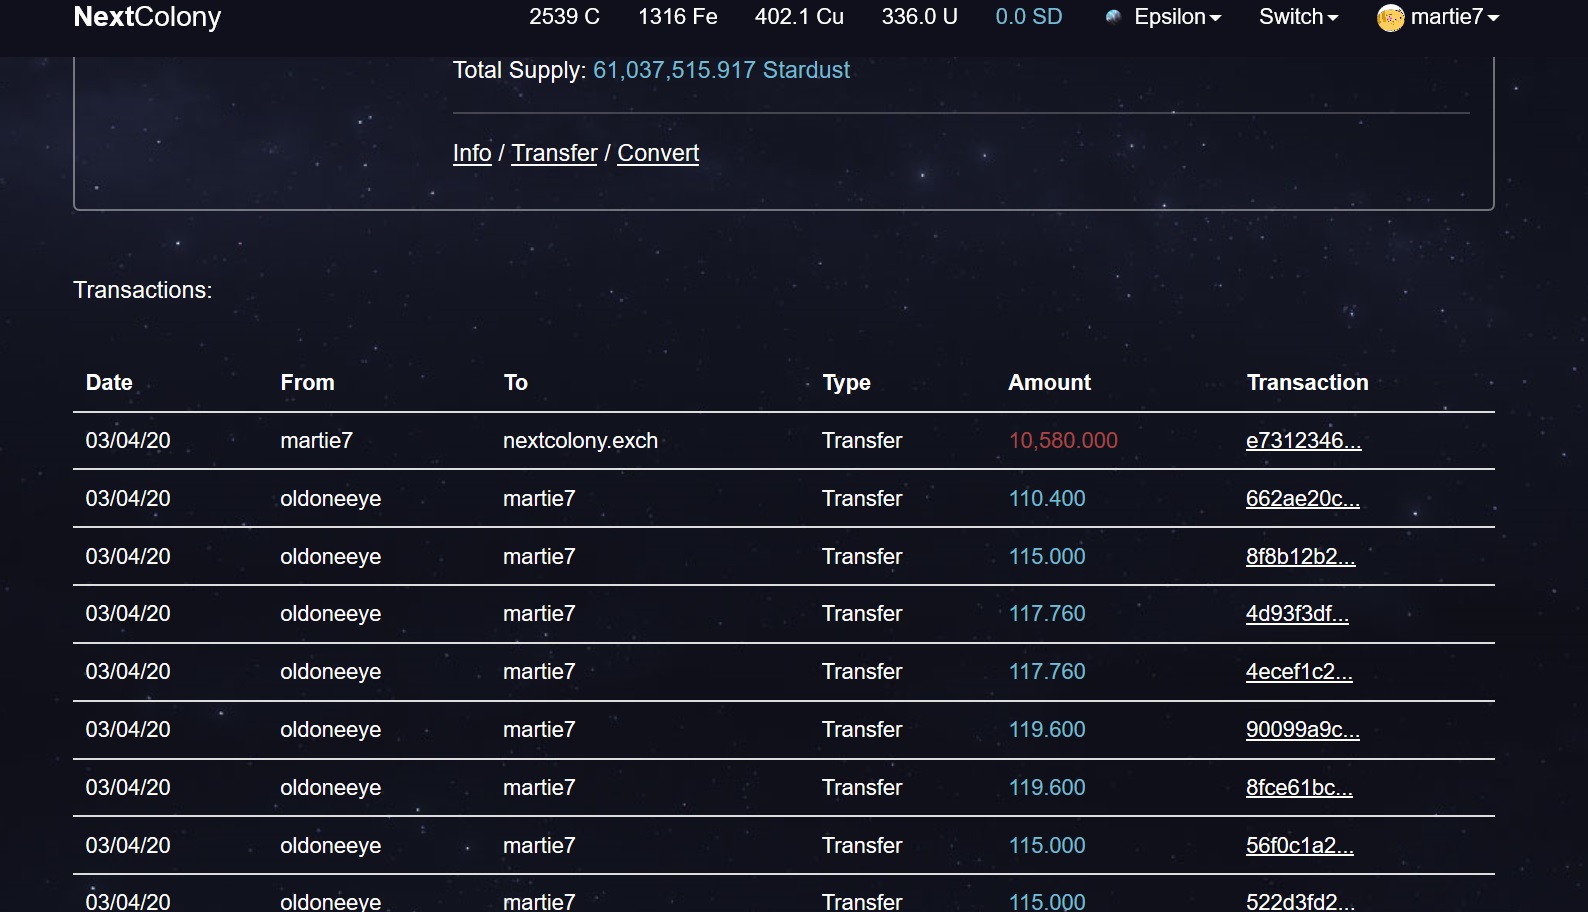Open the Epsilon planet dropdown
The image size is (1588, 912).
pos(1177,17)
